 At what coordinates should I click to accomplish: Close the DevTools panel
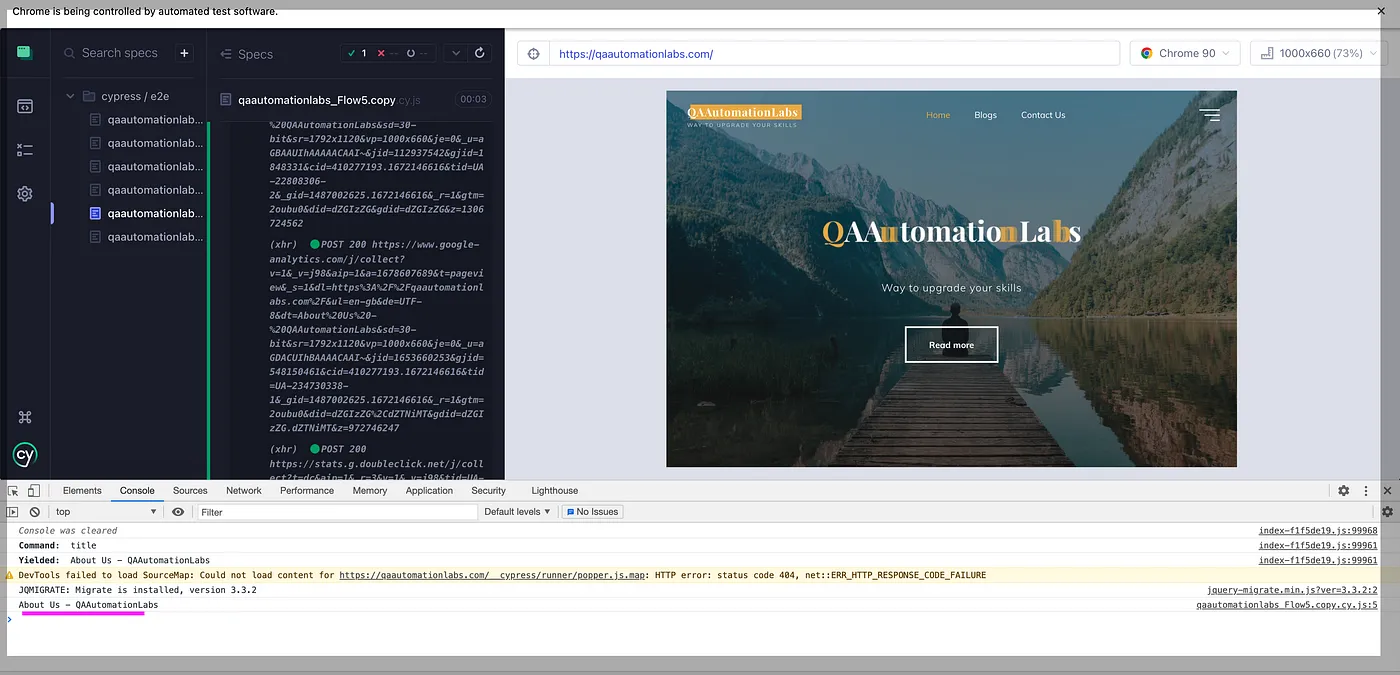click(x=1387, y=490)
